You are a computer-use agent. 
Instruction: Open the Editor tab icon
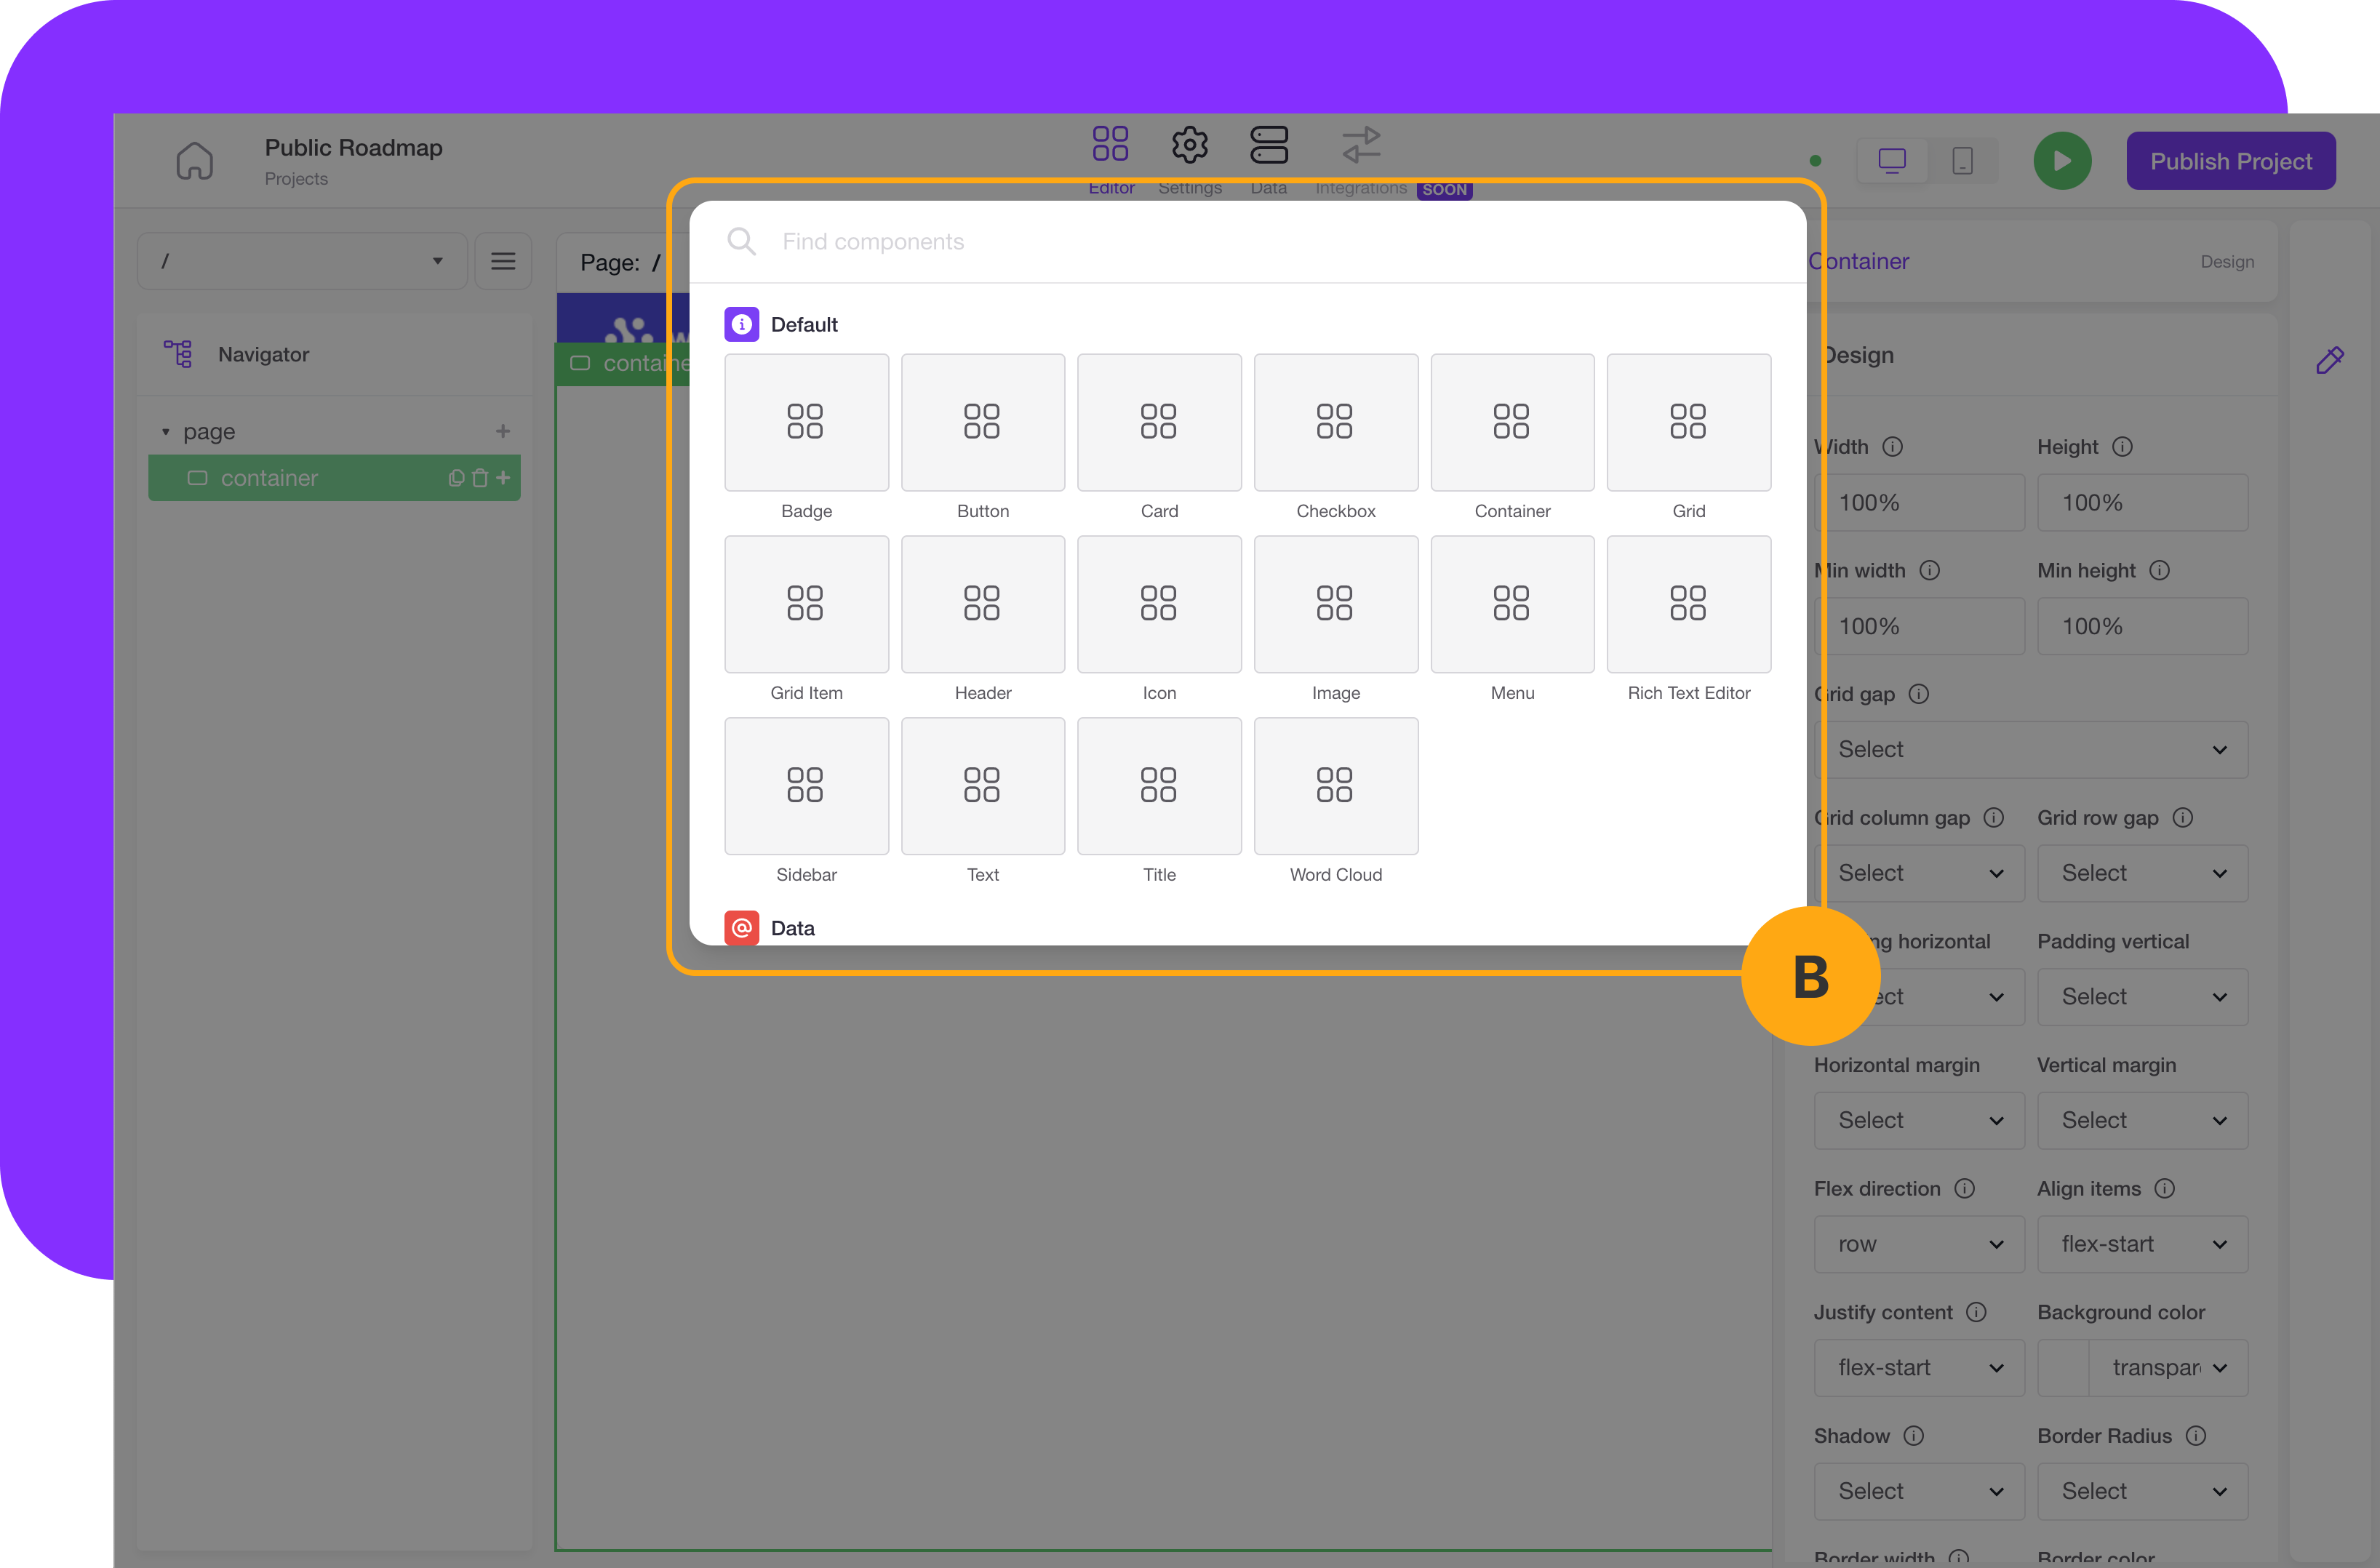1110,144
